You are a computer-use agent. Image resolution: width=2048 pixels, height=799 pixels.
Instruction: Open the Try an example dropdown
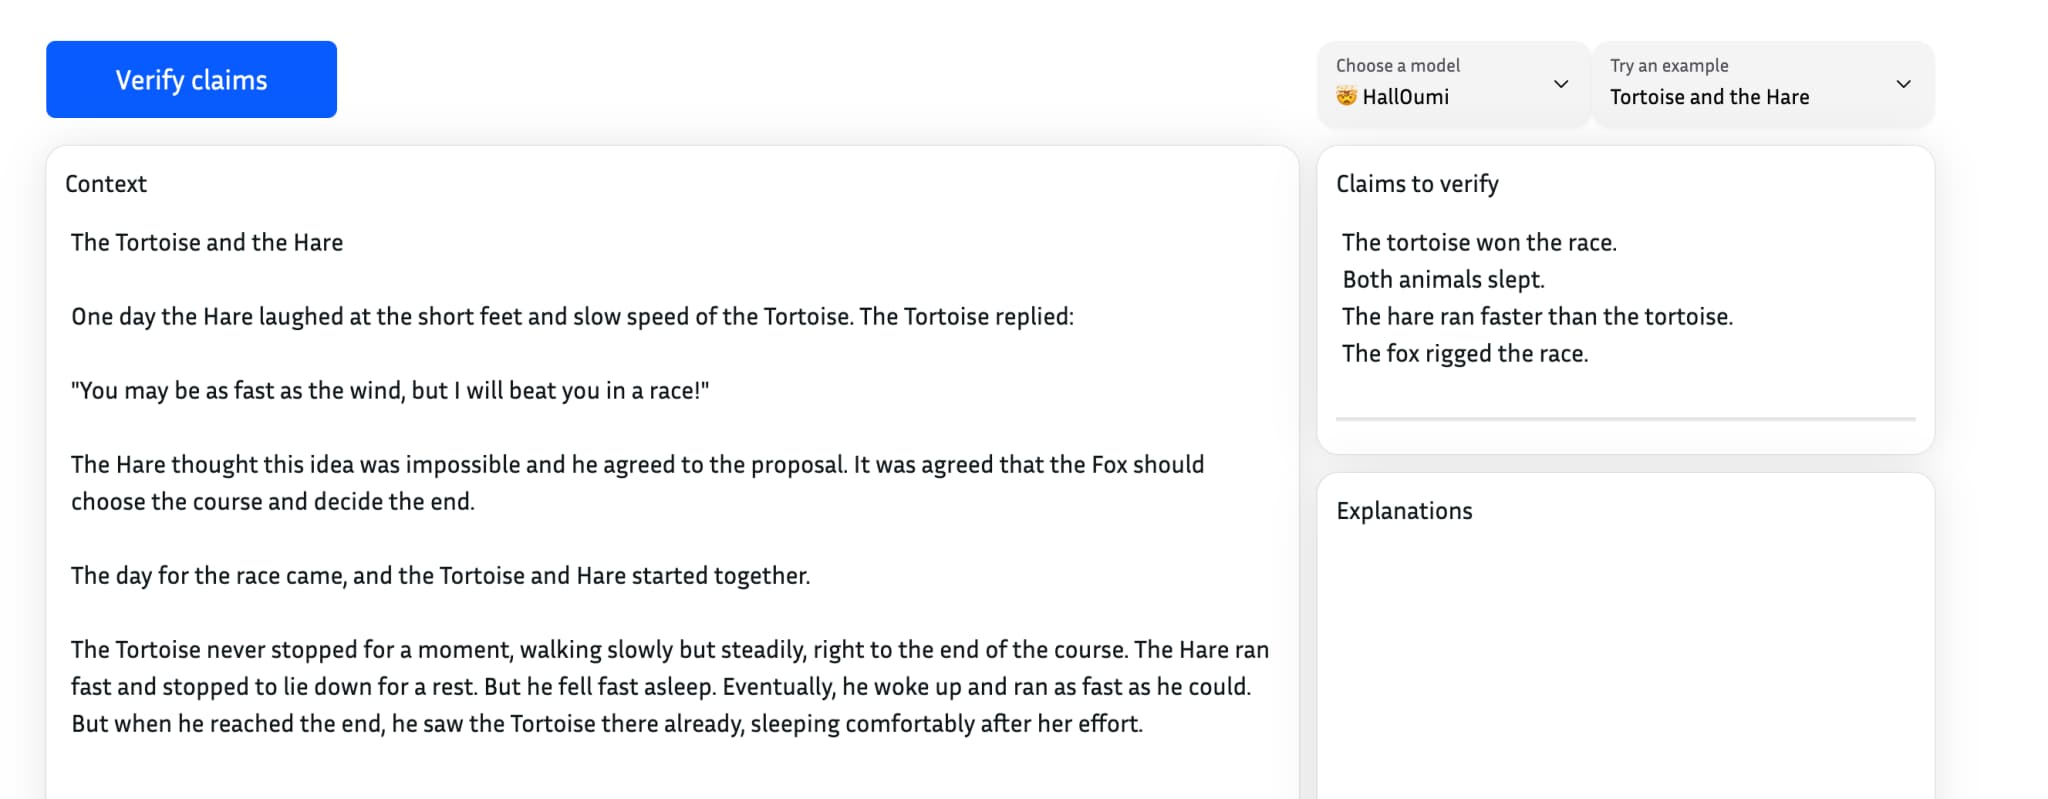[1762, 82]
